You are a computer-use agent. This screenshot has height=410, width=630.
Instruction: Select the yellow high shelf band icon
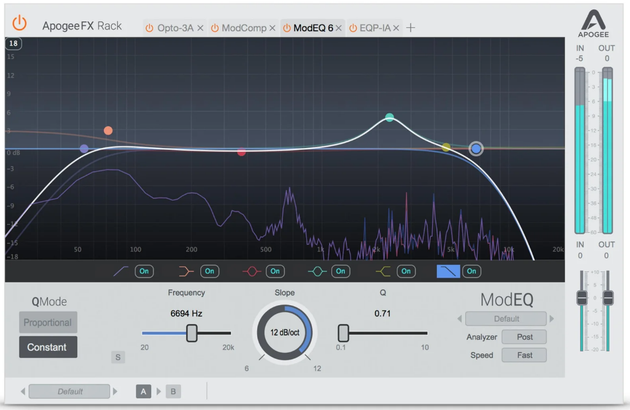click(x=383, y=271)
